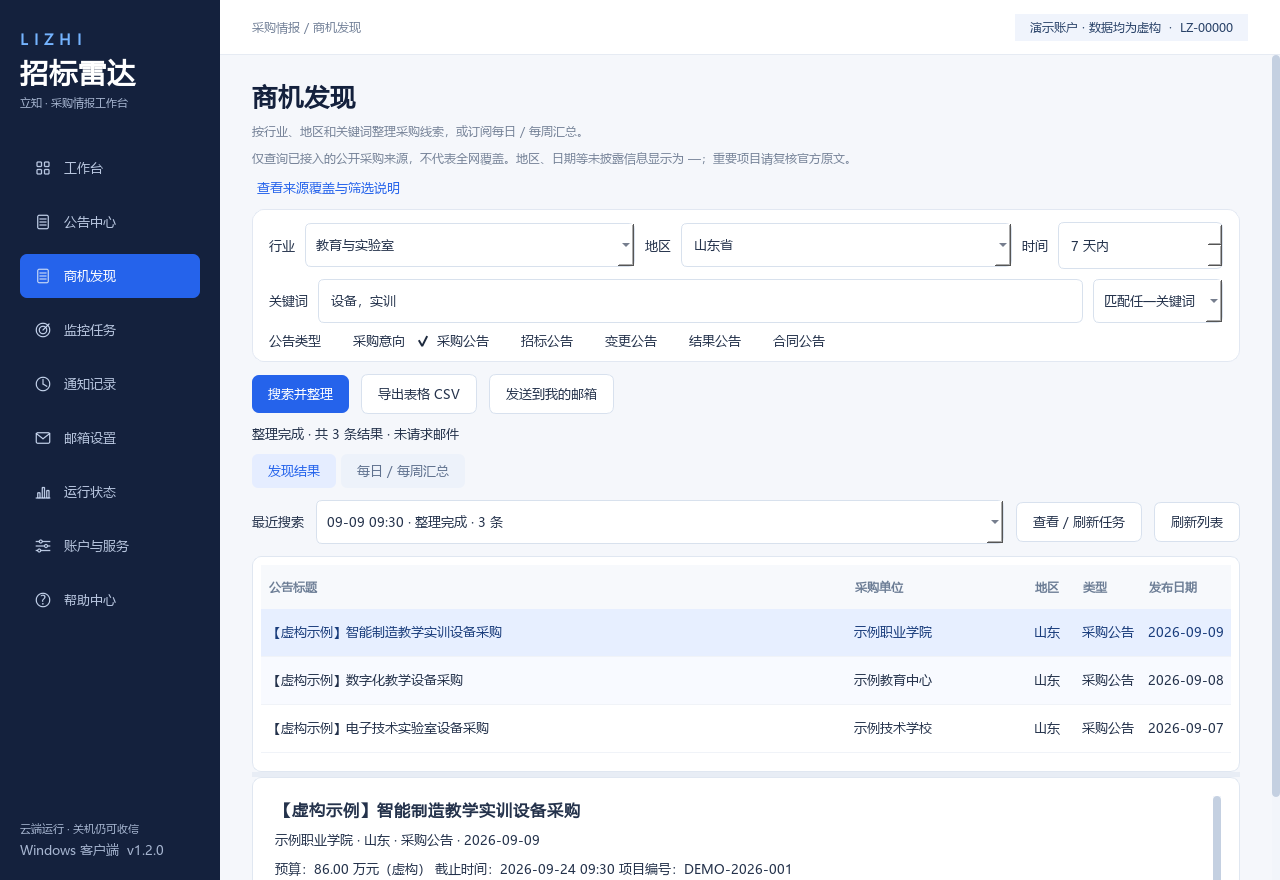This screenshot has width=1280, height=880.
Task: Select row 智能制造教学实训设备采购 in results table
Action: point(746,633)
